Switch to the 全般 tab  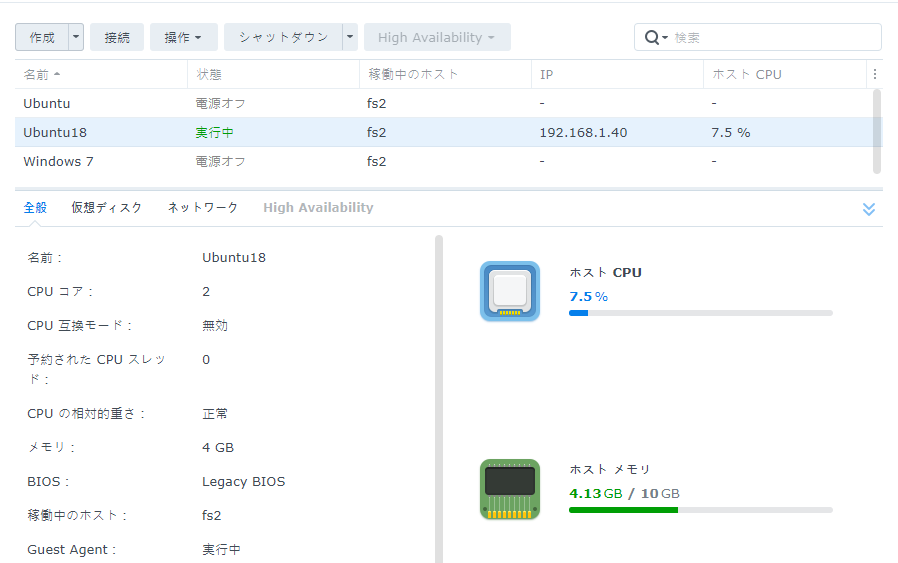(35, 208)
